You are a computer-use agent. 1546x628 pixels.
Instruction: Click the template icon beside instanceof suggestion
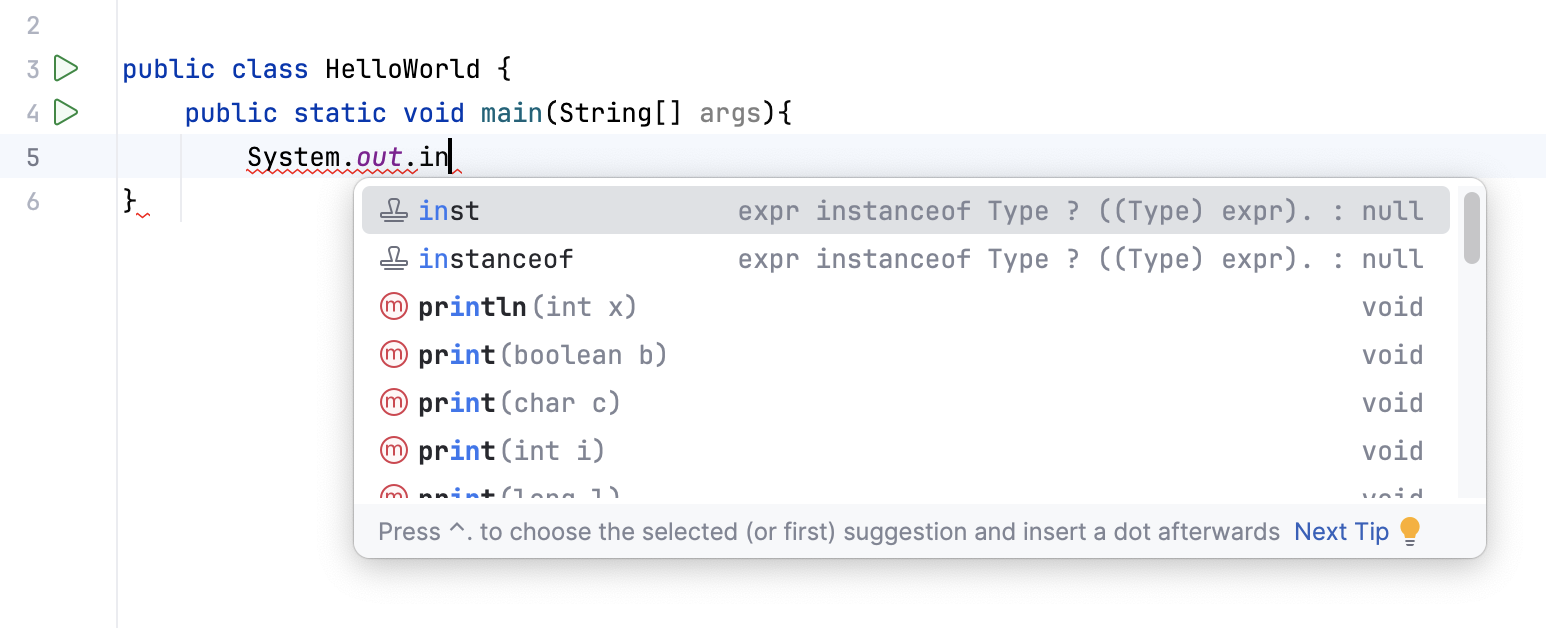point(394,258)
